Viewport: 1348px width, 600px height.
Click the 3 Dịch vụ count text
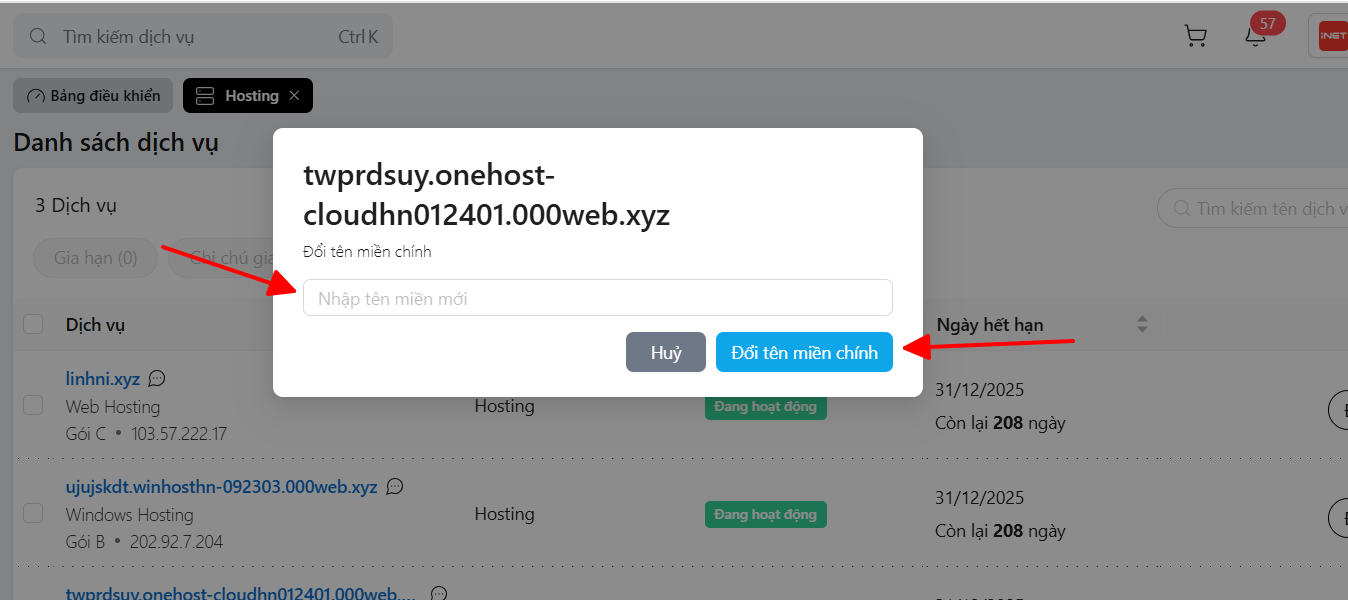76,205
